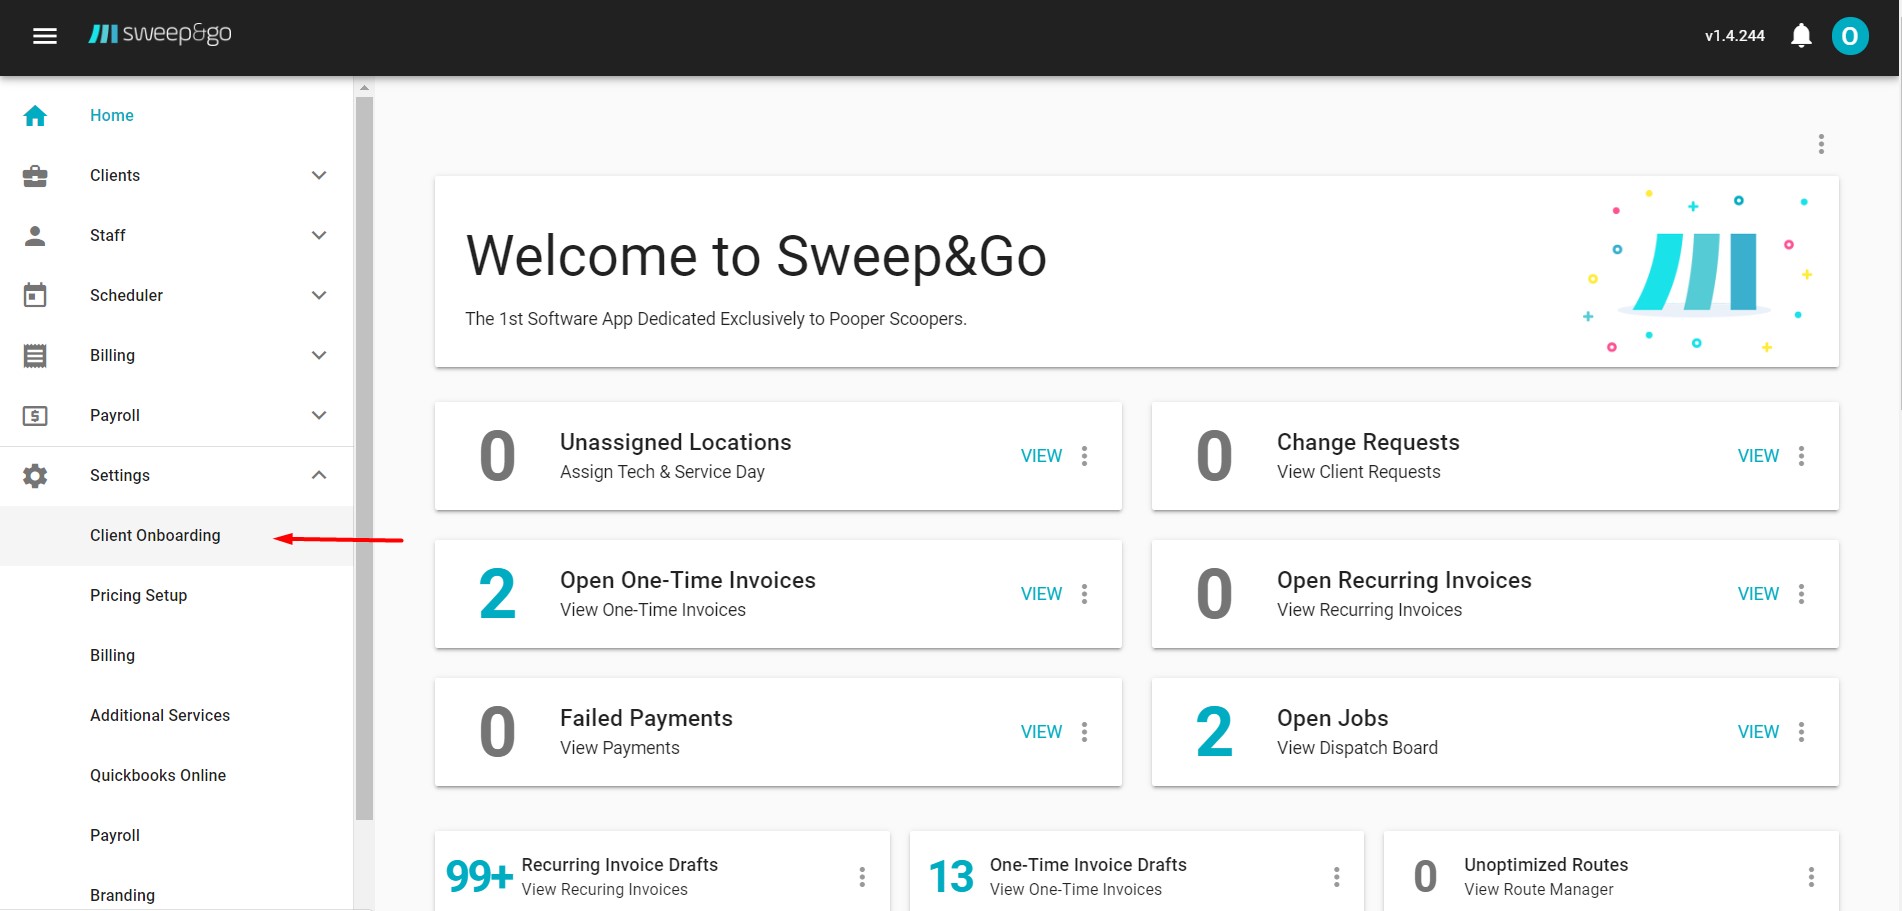The width and height of the screenshot is (1902, 911).
Task: Click the Scheduler calendar icon
Action: 35,295
